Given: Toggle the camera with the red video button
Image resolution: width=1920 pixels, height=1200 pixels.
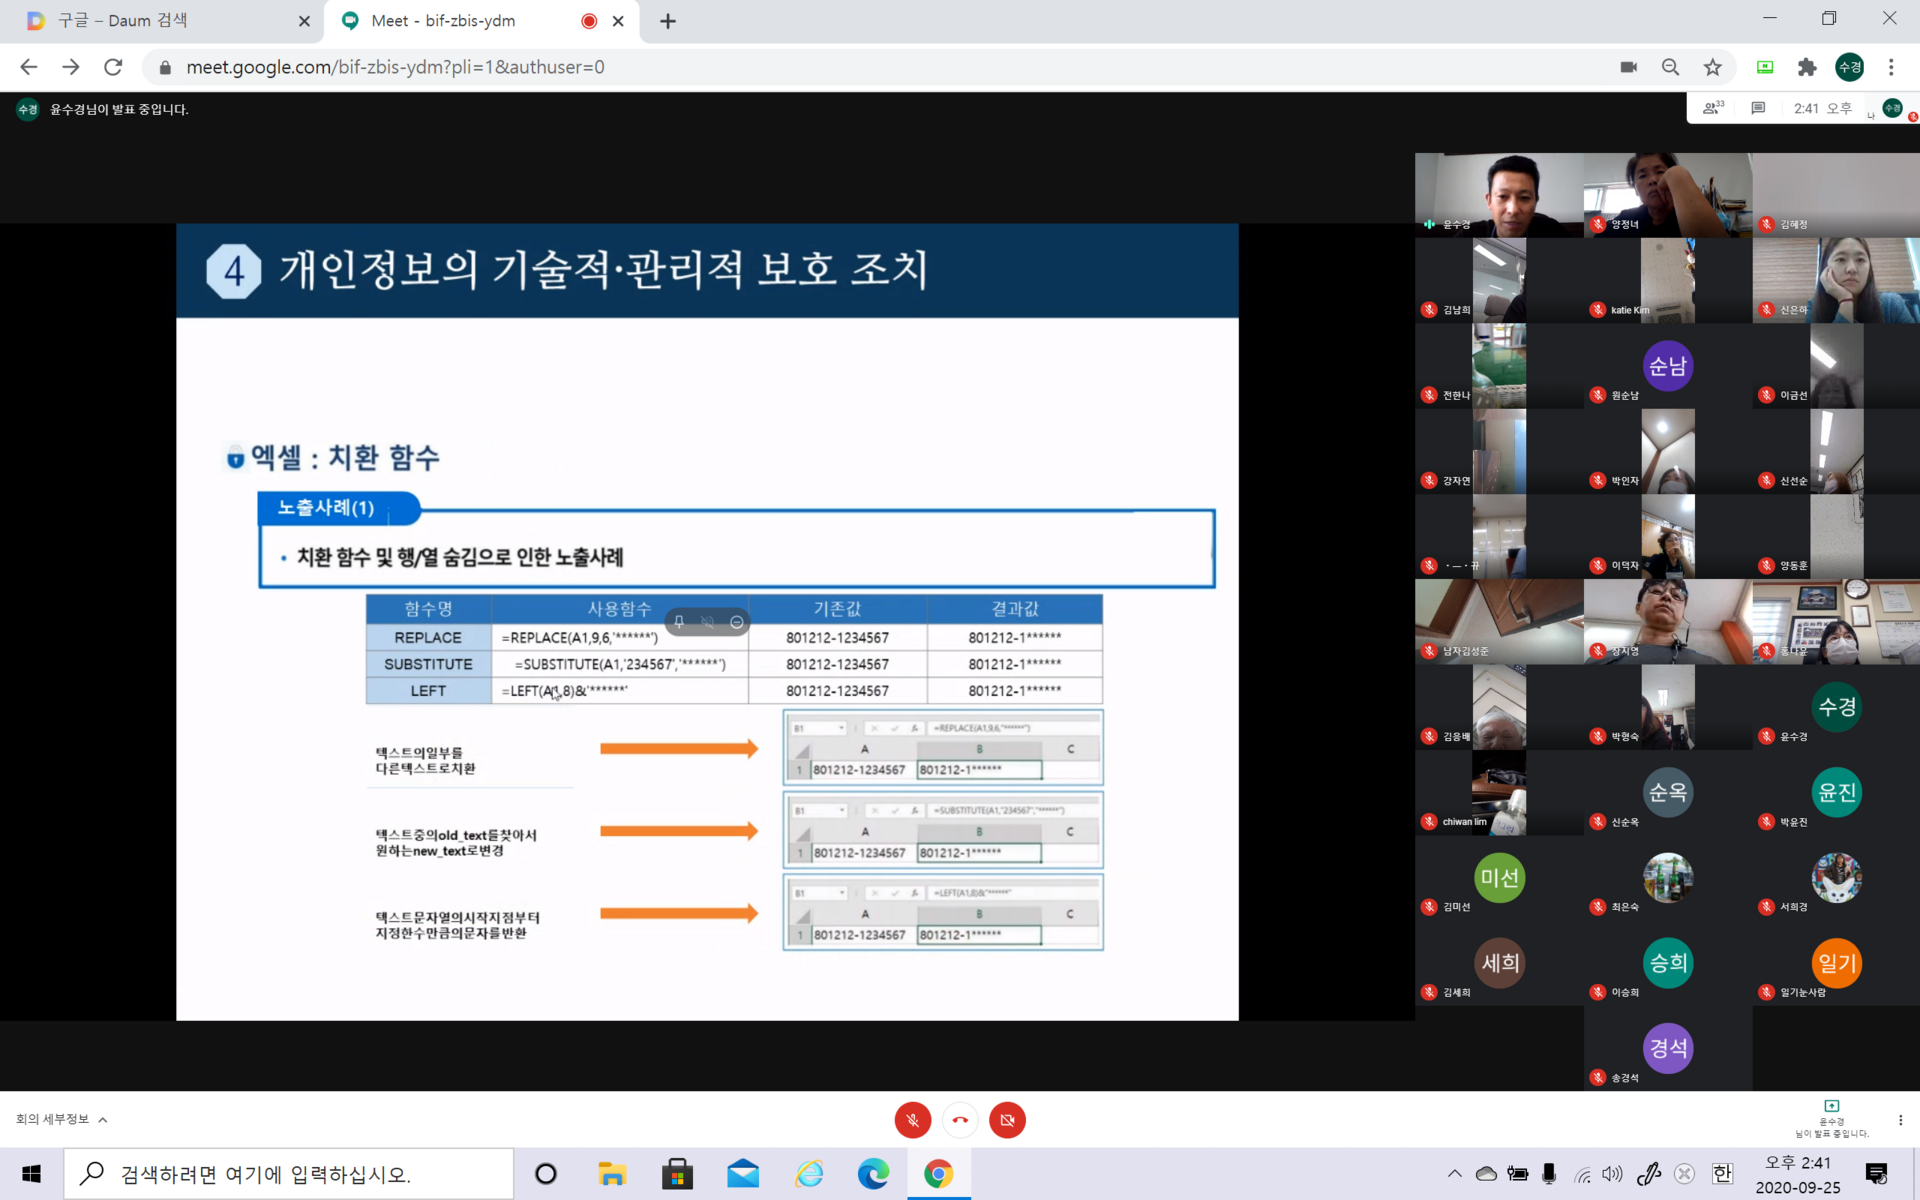Looking at the screenshot, I should pyautogui.click(x=1007, y=1120).
